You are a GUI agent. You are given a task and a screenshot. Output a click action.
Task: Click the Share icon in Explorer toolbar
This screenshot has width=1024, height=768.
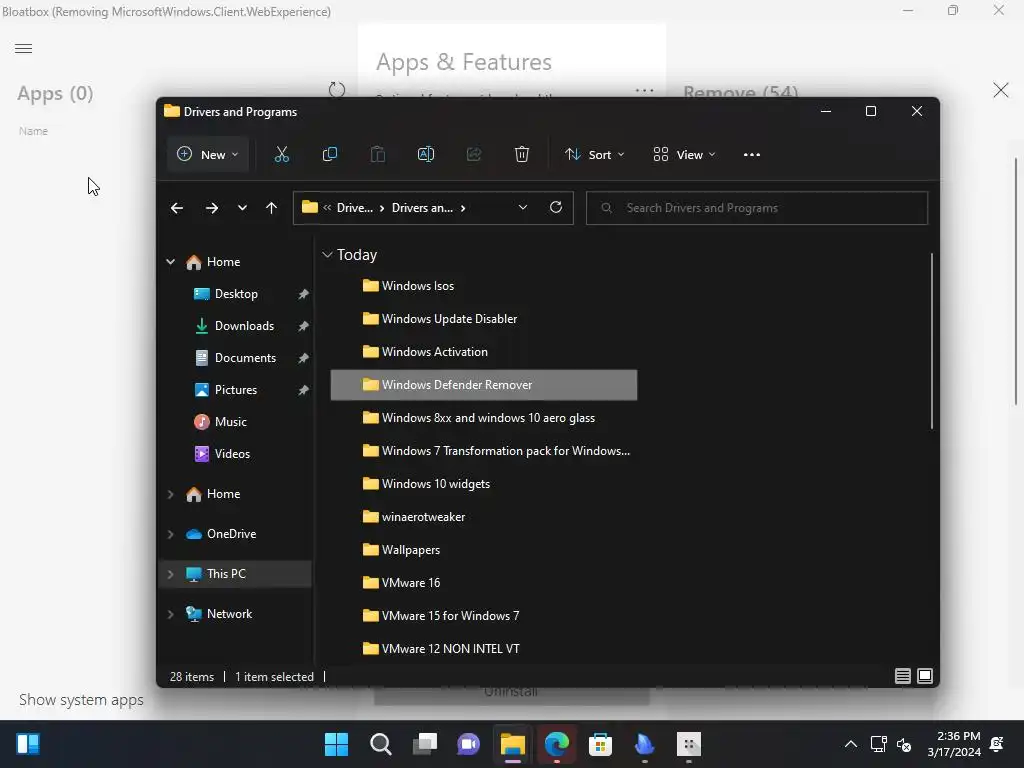(473, 155)
